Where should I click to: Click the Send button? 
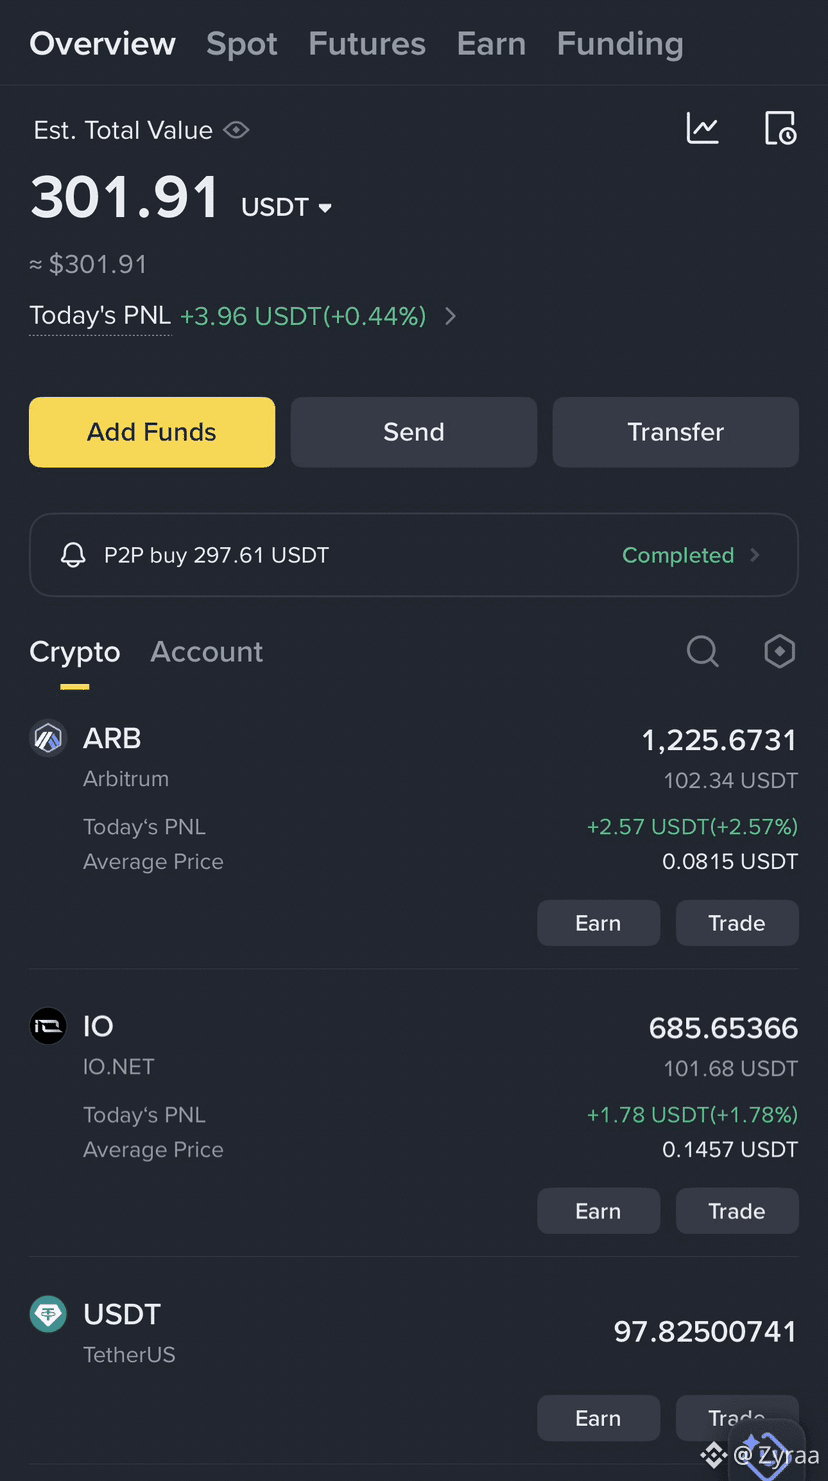point(414,432)
